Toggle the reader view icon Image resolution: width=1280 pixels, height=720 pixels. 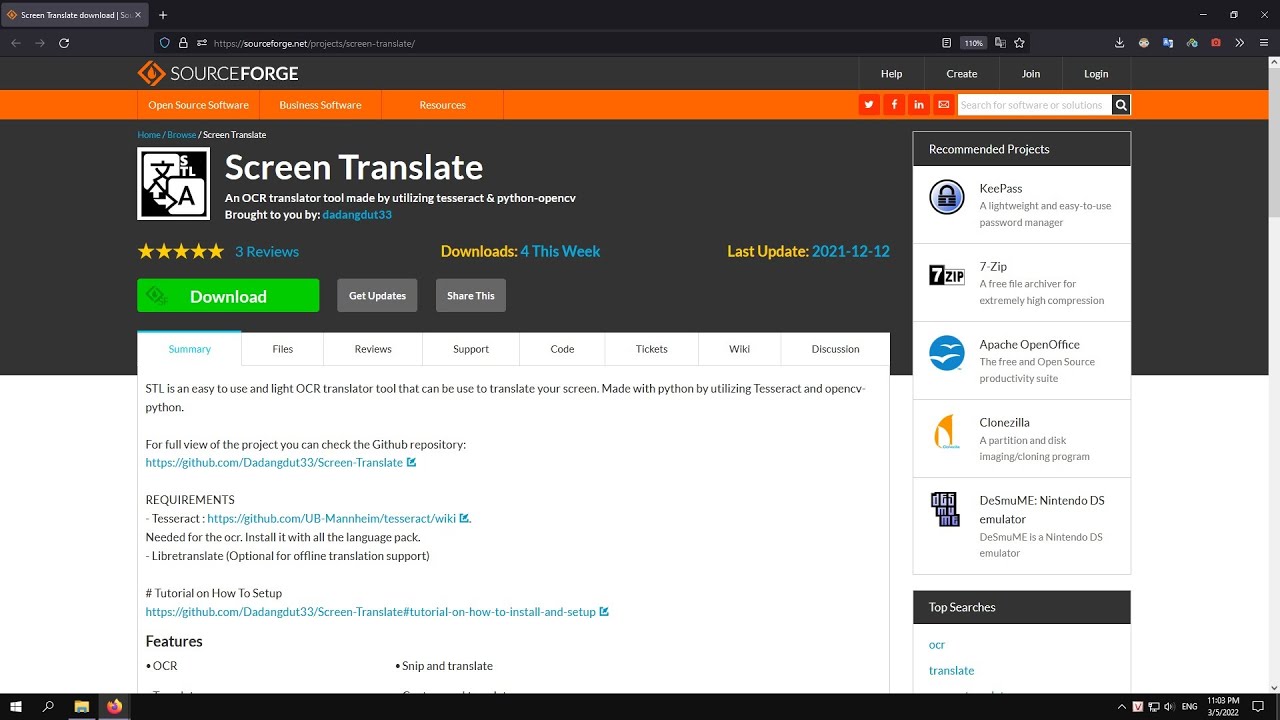946,43
